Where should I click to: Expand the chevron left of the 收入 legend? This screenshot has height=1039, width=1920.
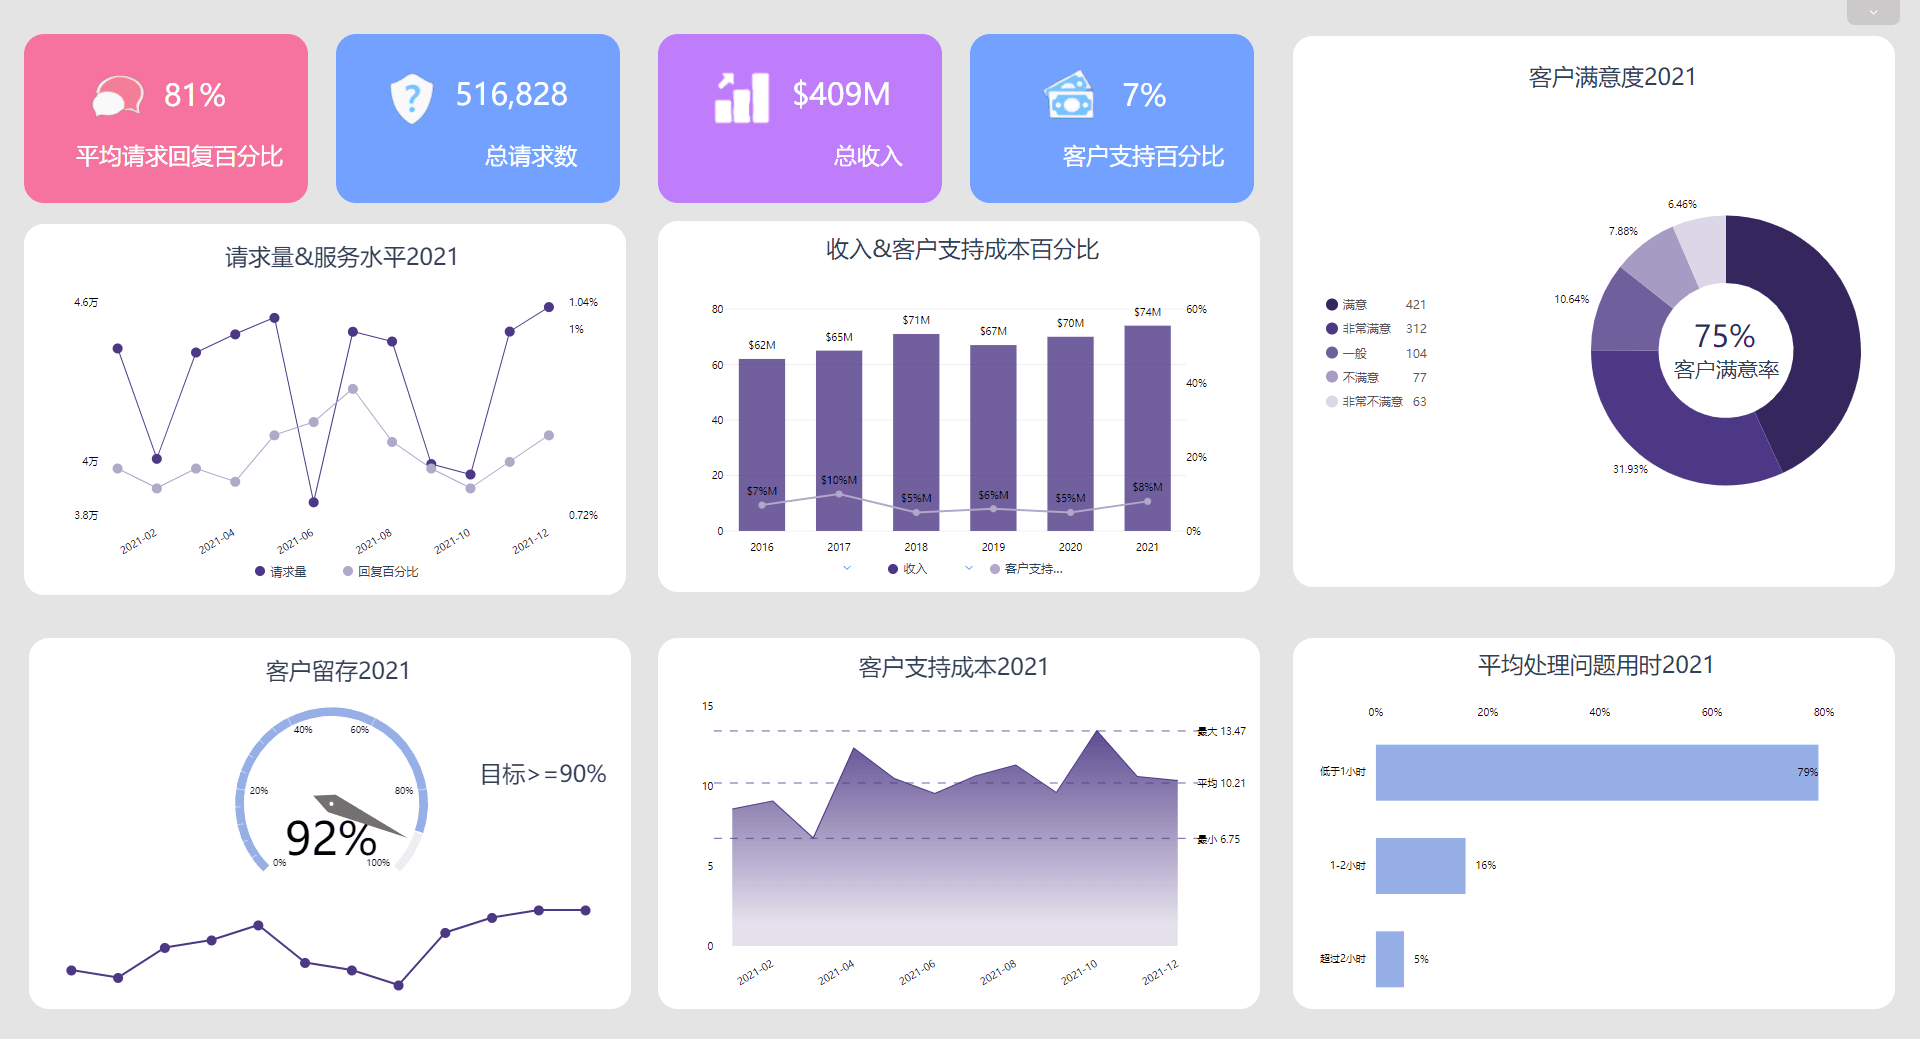pos(847,568)
